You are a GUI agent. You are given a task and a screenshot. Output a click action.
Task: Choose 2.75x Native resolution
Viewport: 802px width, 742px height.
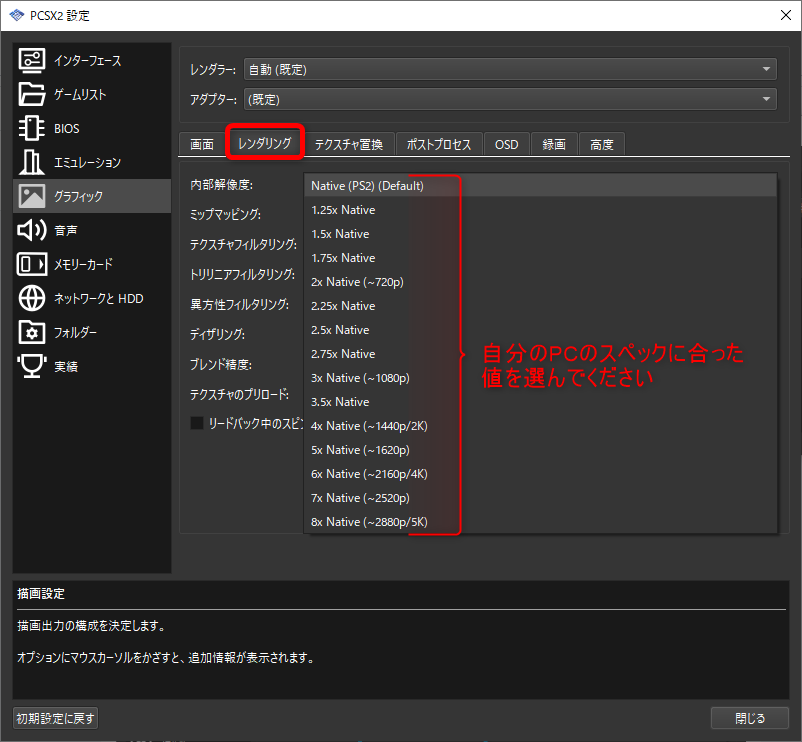tap(541, 354)
